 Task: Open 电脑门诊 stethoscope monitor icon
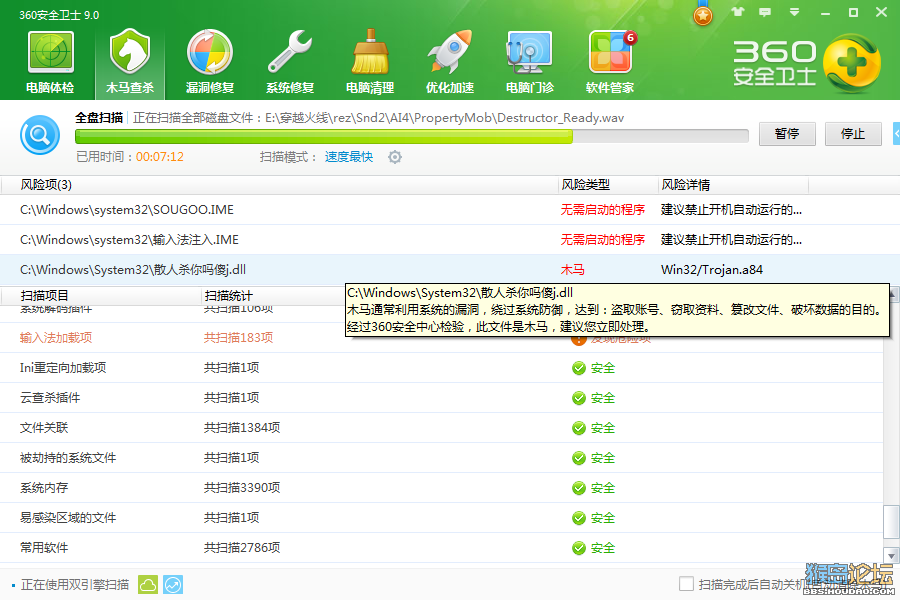pos(529,53)
